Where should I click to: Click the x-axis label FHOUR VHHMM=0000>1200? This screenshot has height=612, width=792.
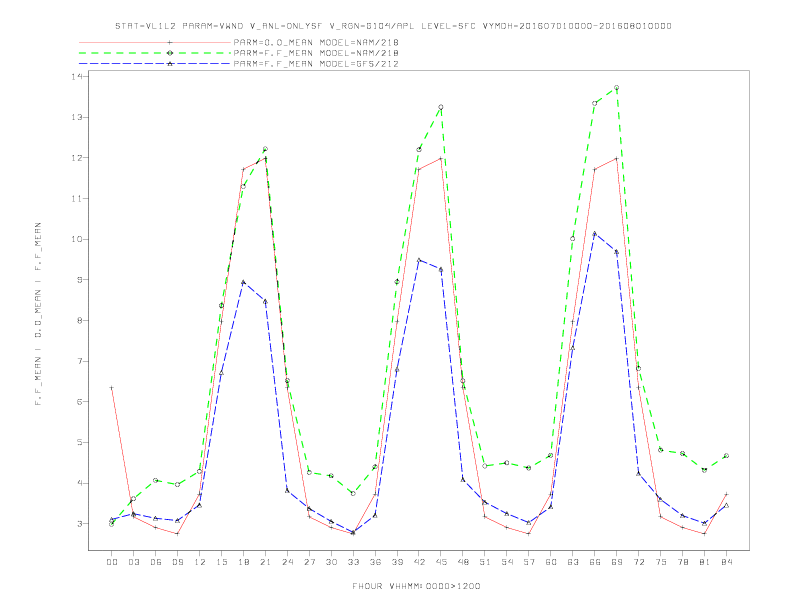416,586
